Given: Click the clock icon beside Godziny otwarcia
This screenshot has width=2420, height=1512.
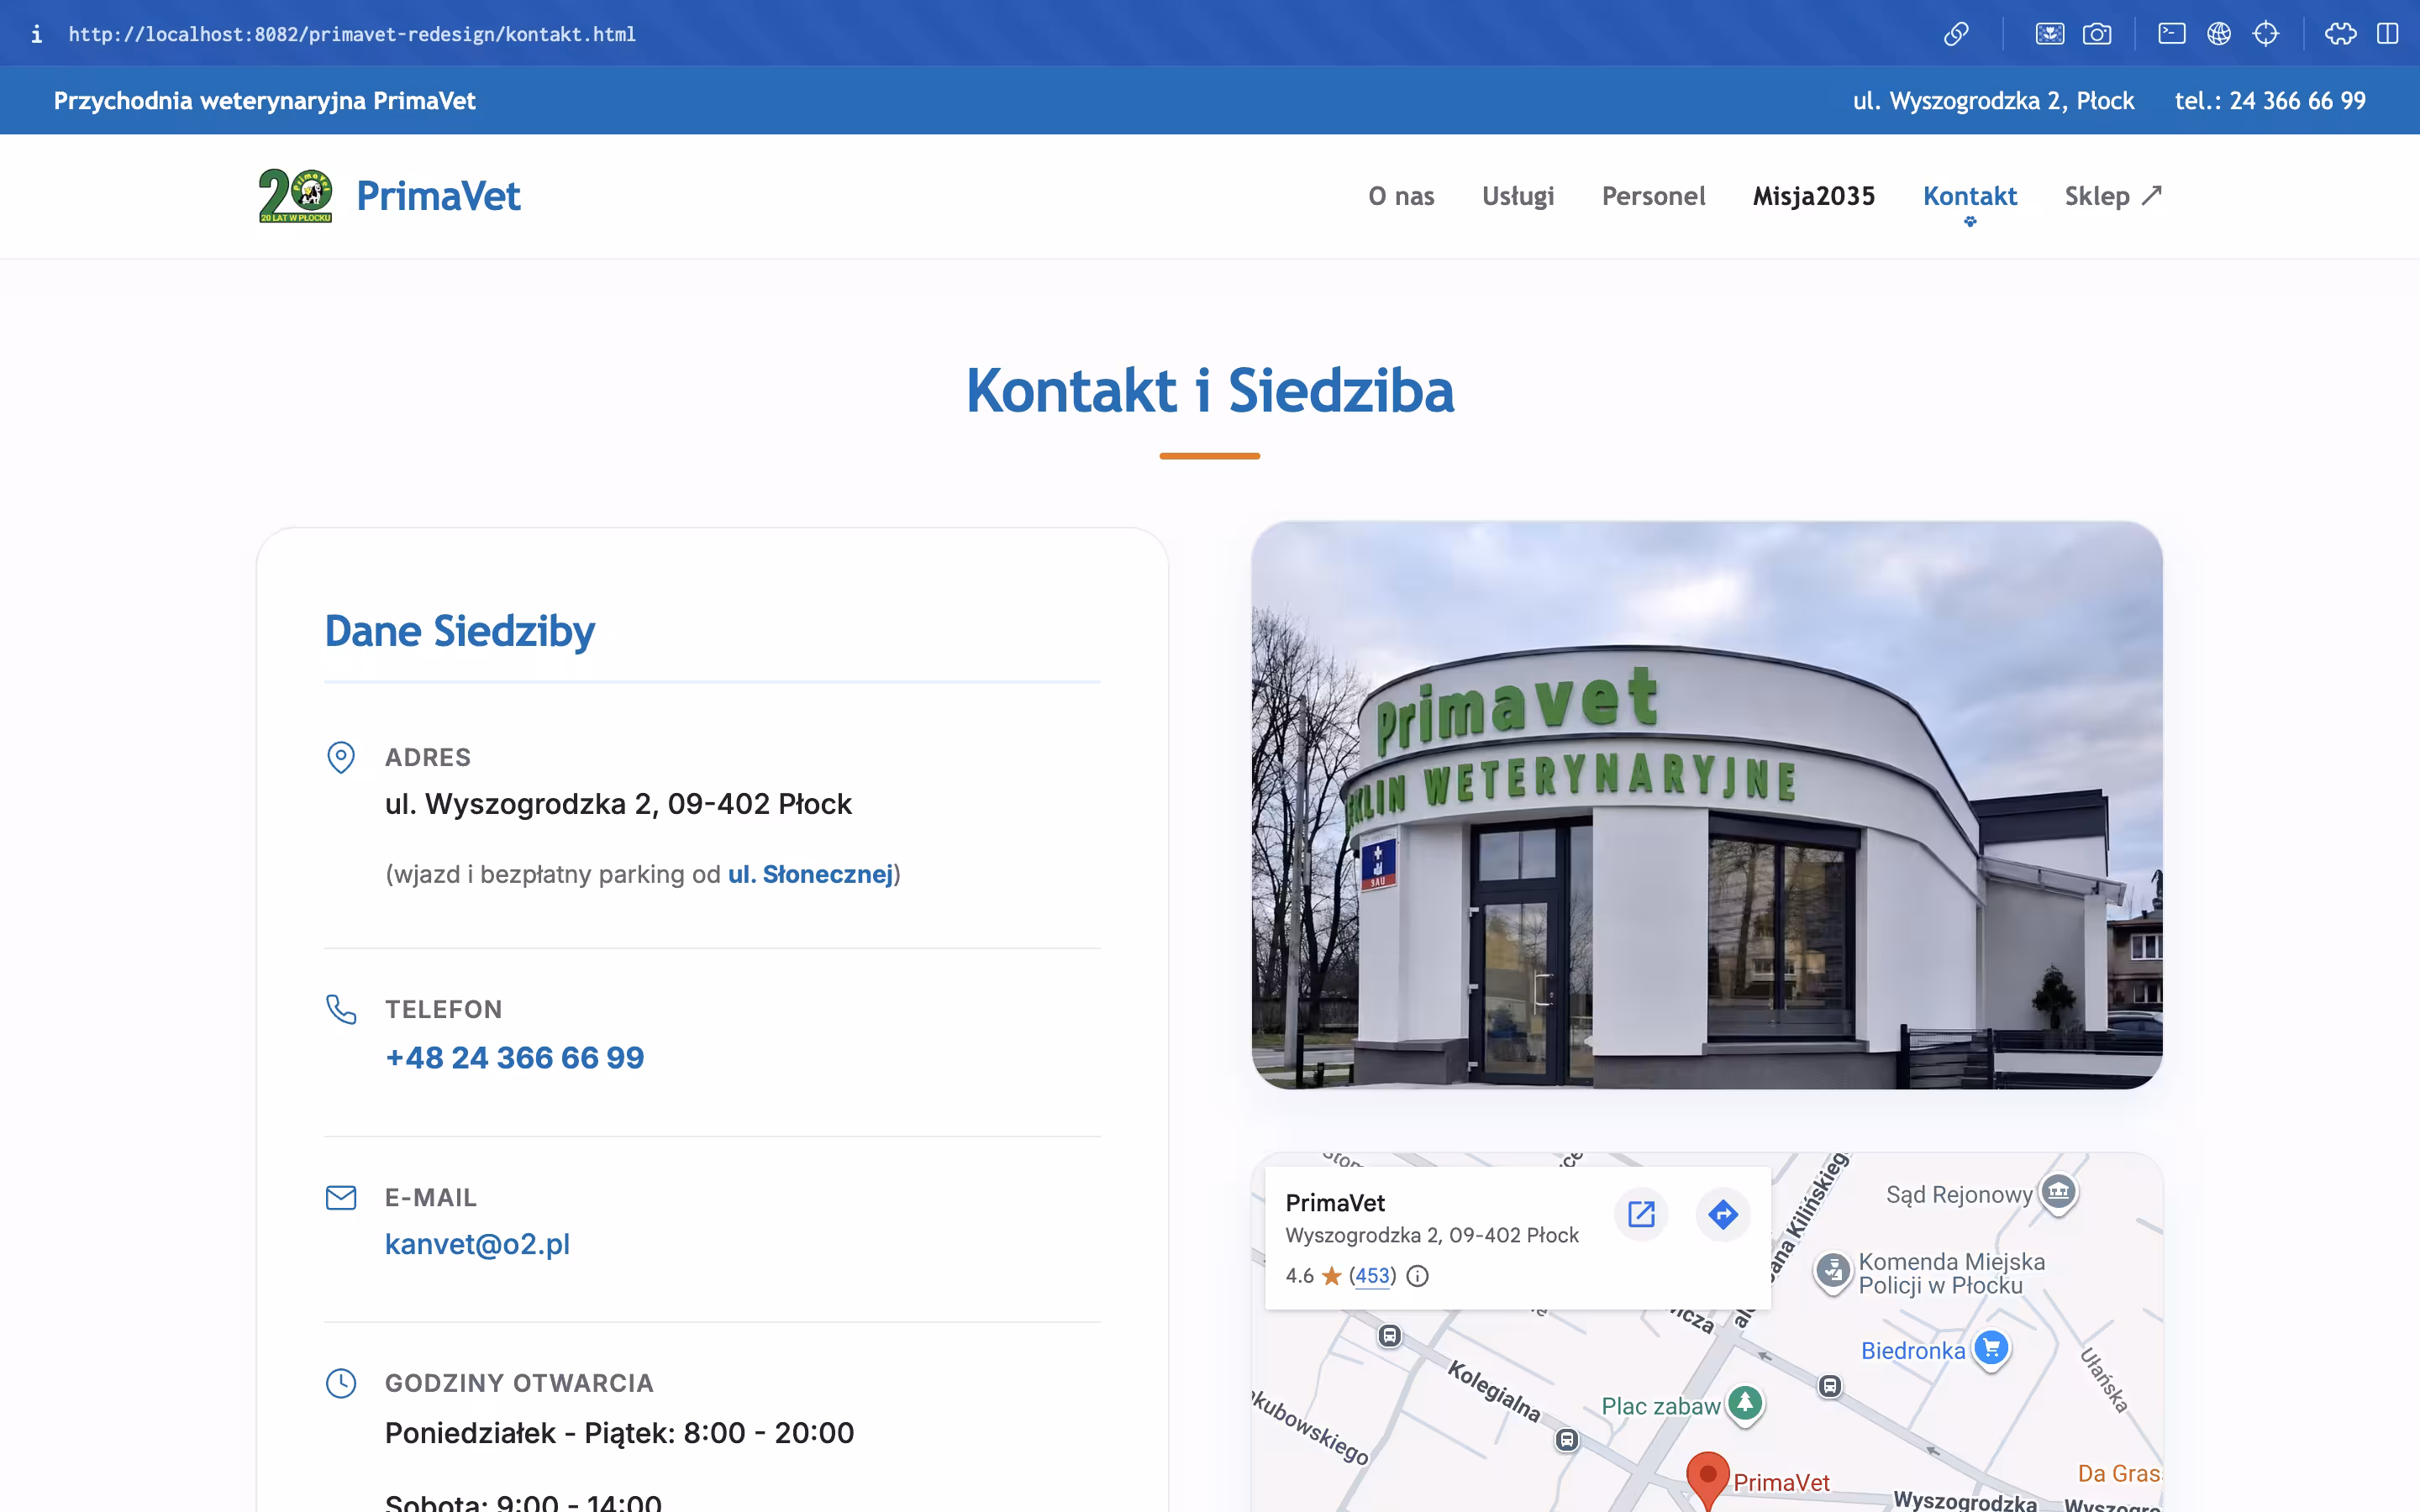Looking at the screenshot, I should coord(341,1383).
